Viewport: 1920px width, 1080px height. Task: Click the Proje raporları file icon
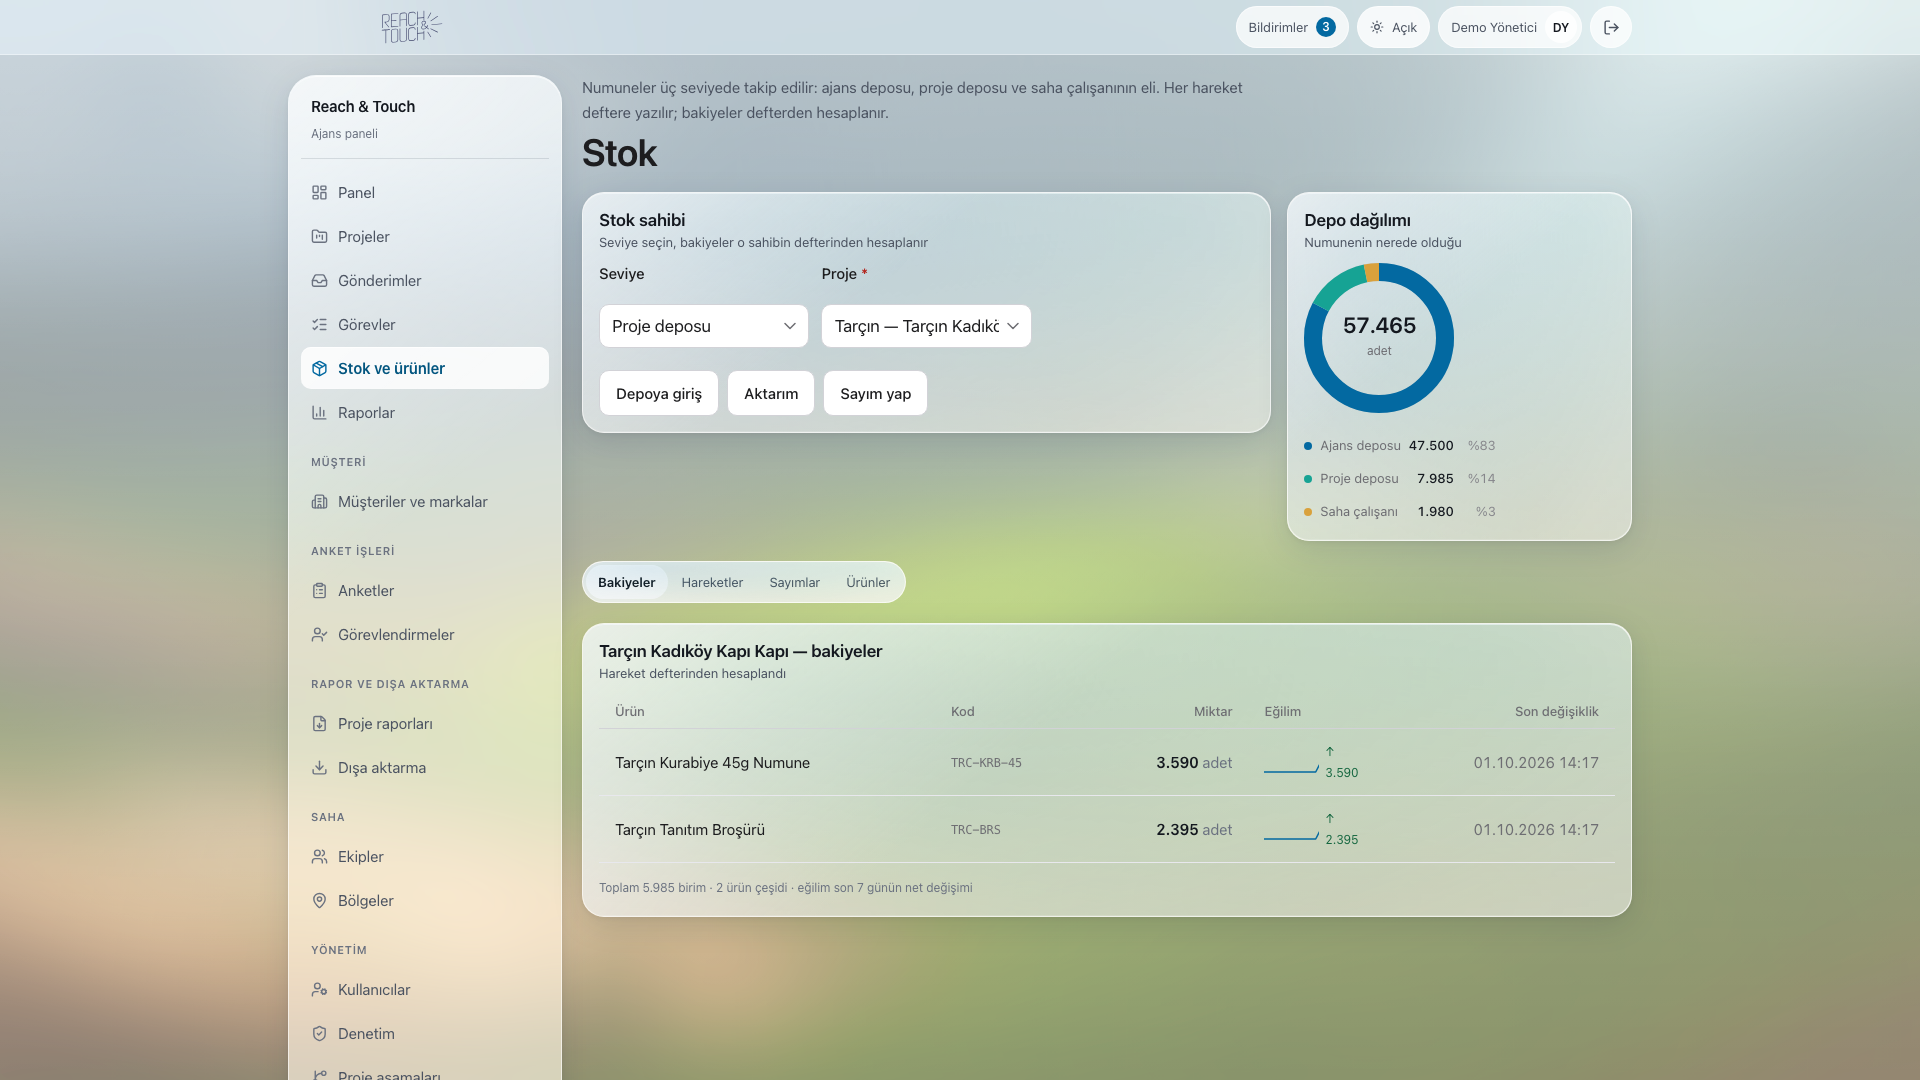pos(319,724)
